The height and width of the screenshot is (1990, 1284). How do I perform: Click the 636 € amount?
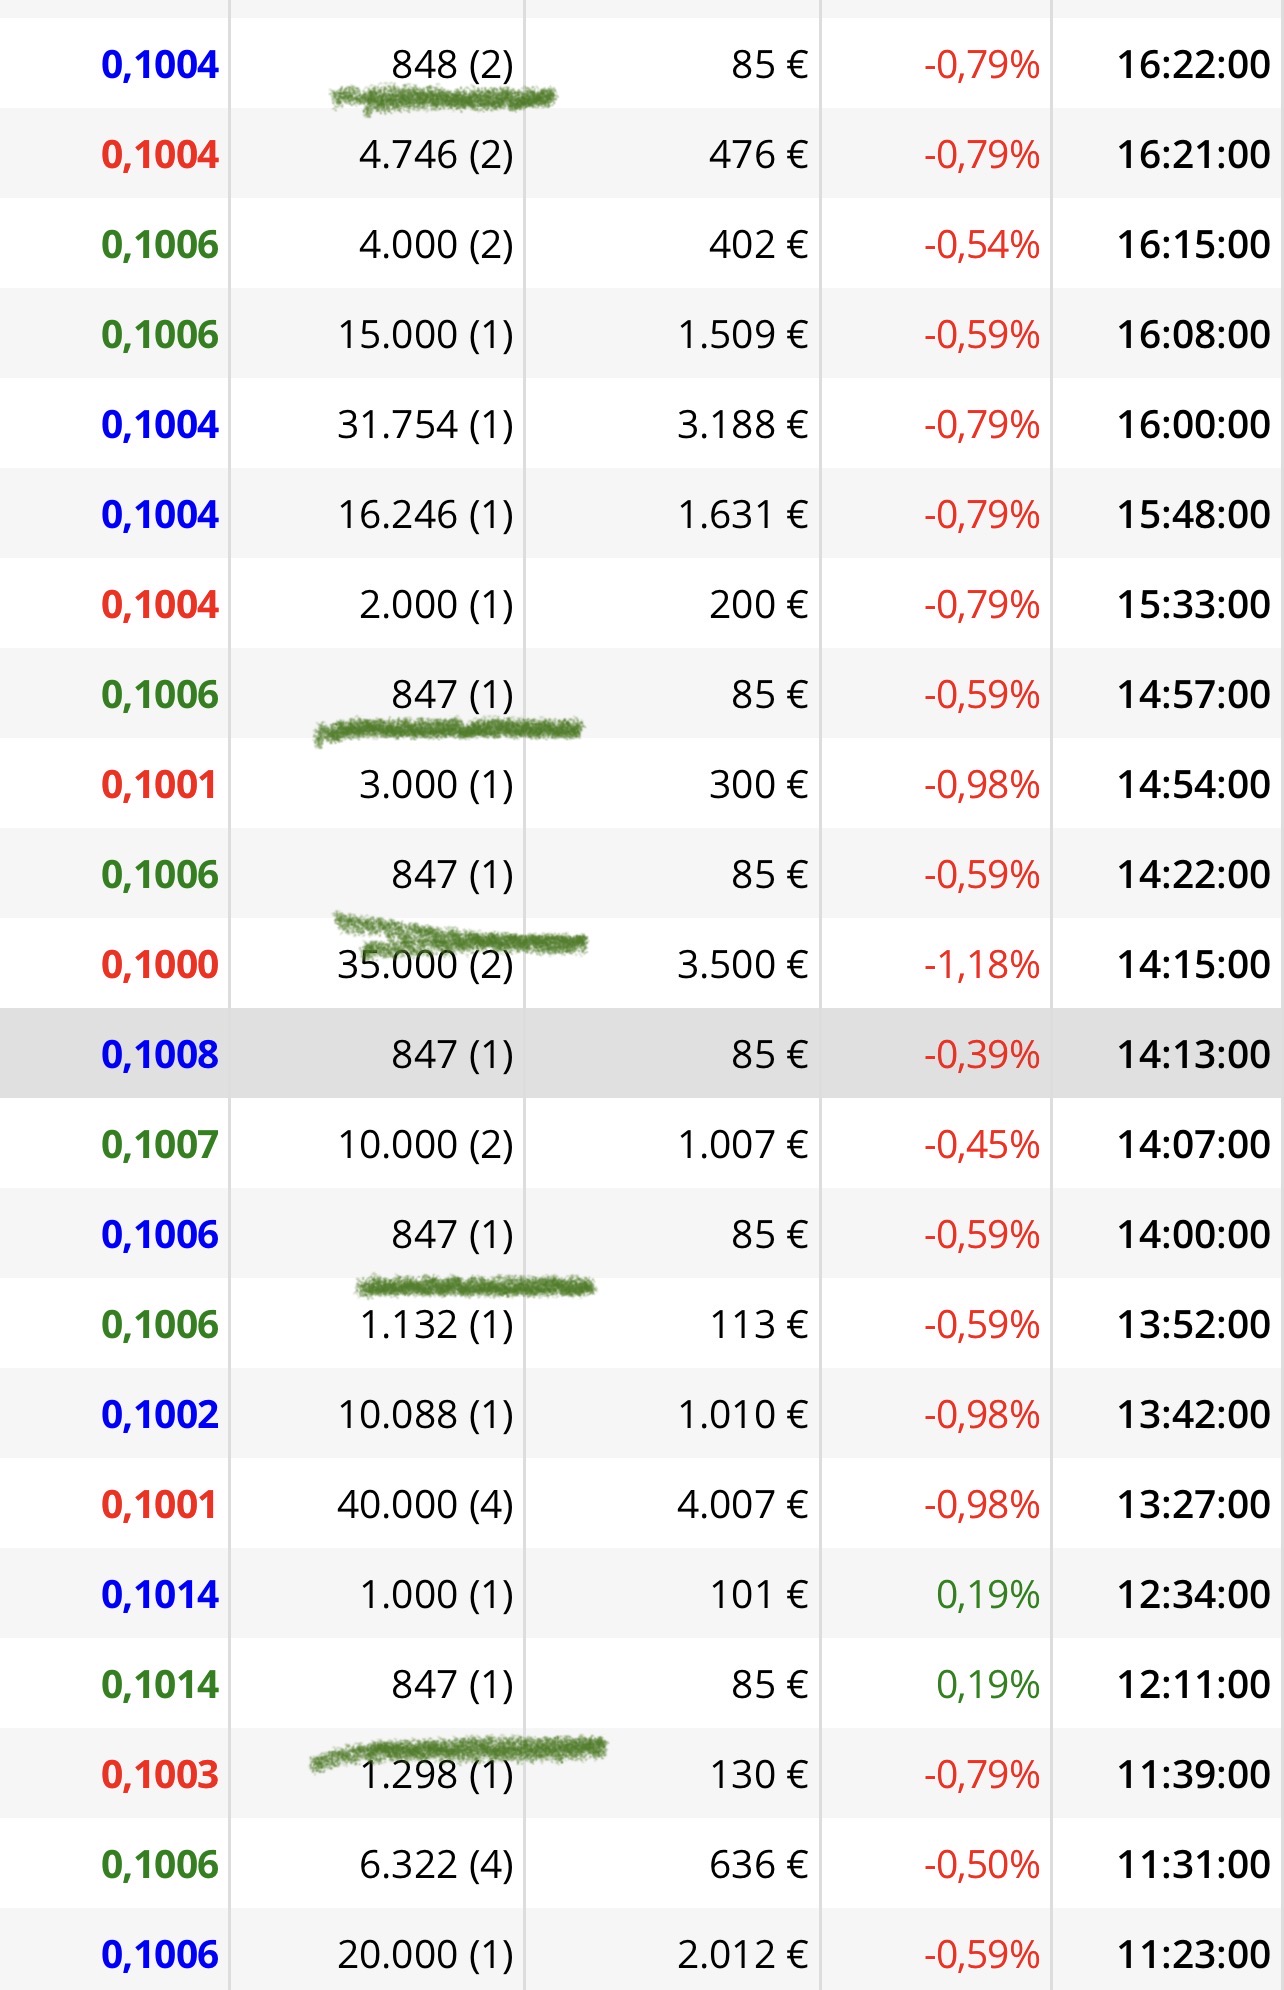tap(758, 1865)
